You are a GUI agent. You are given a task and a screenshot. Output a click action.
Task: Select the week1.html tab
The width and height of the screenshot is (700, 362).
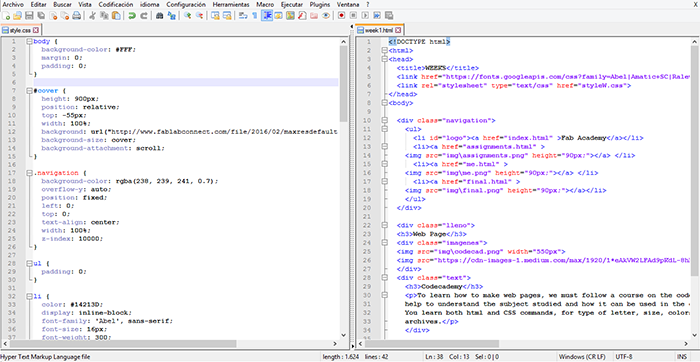click(x=380, y=30)
